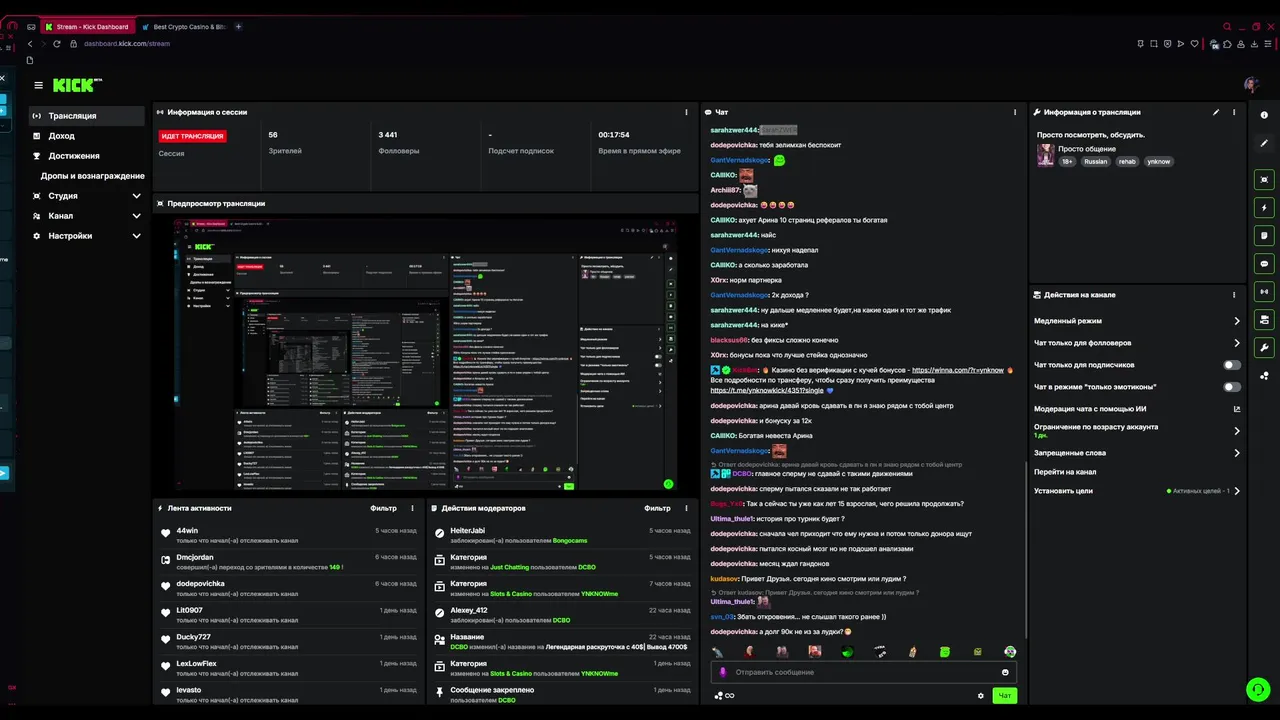Viewport: 1280px width, 720px height.
Task: Click the Kick logo
Action: point(76,85)
